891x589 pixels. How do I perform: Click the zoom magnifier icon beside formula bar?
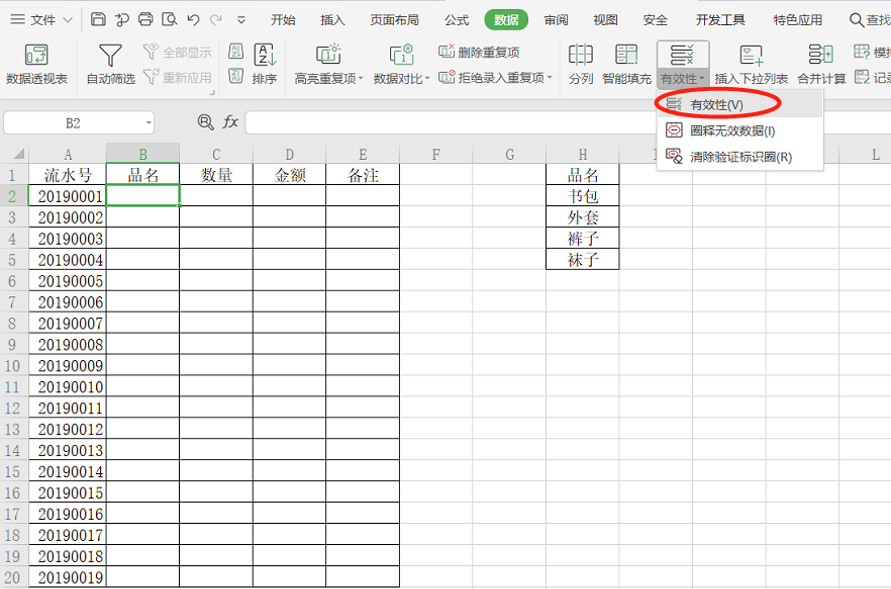[205, 122]
